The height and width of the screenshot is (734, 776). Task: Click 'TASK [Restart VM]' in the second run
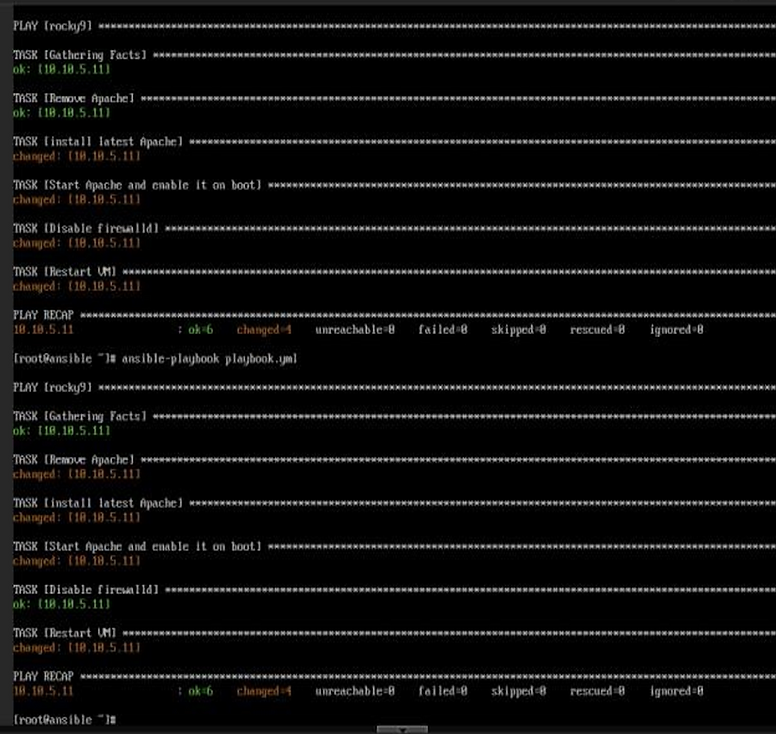[x=64, y=633]
